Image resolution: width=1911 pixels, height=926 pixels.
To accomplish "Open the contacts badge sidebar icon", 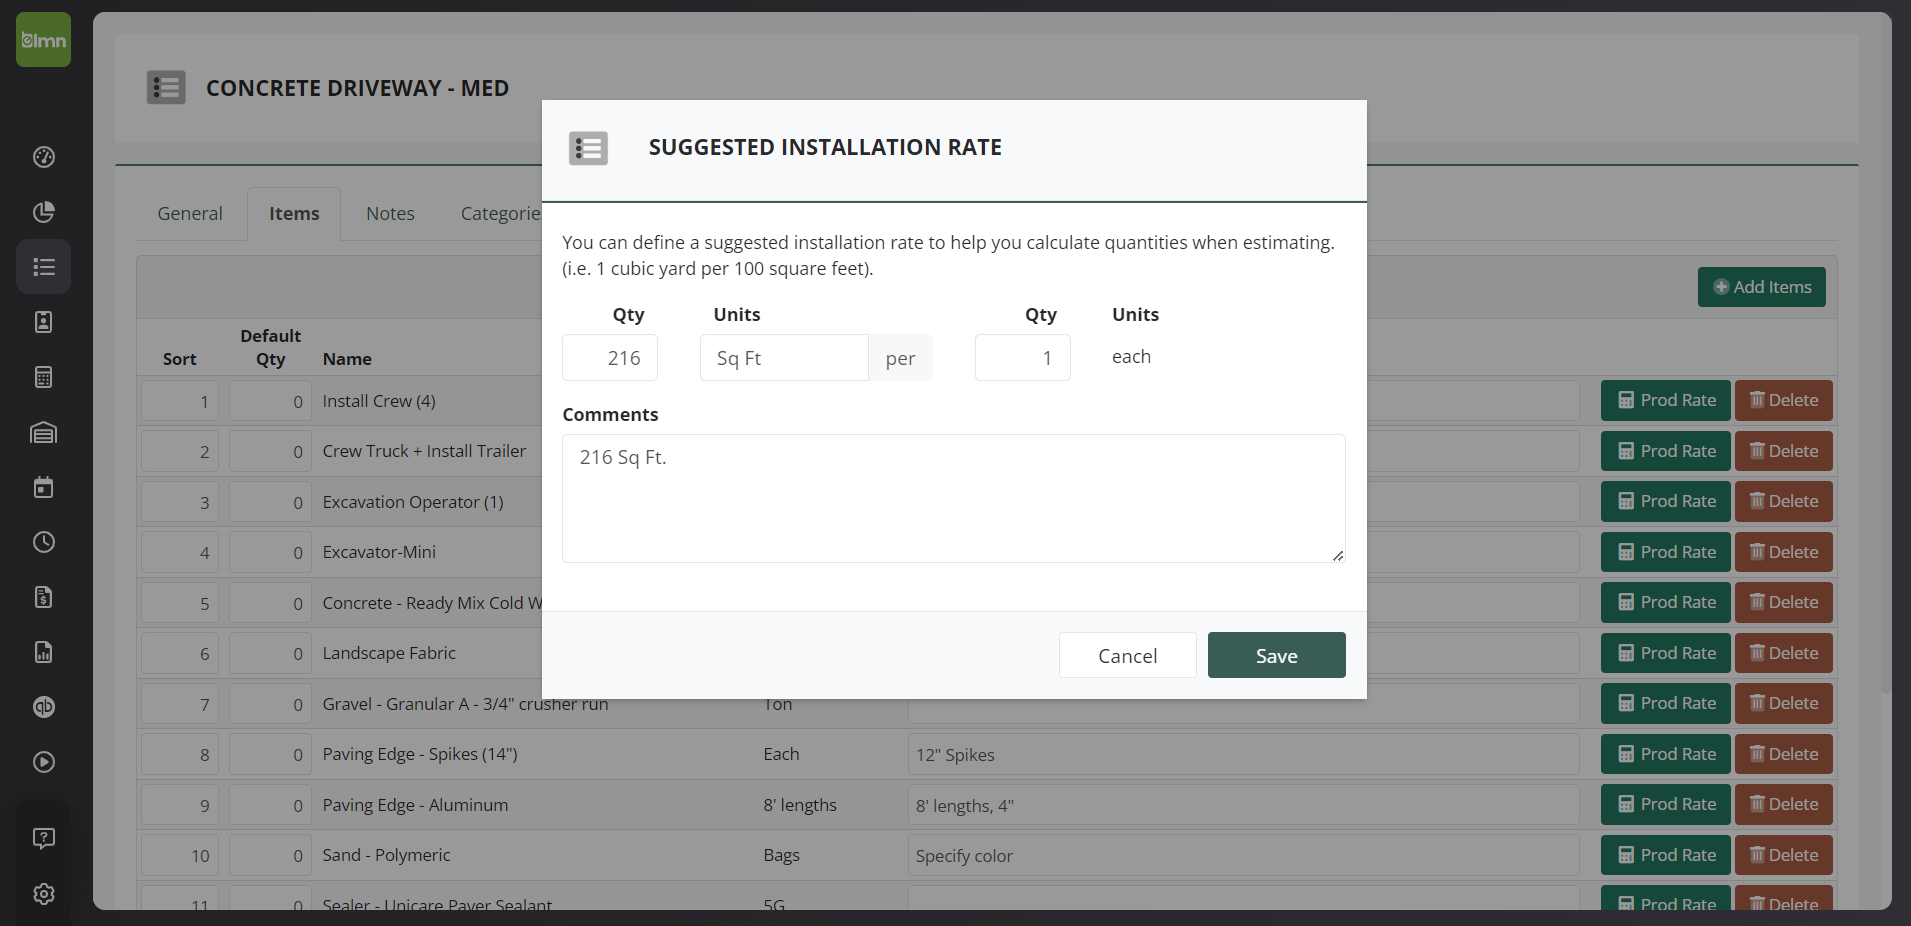I will (43, 322).
